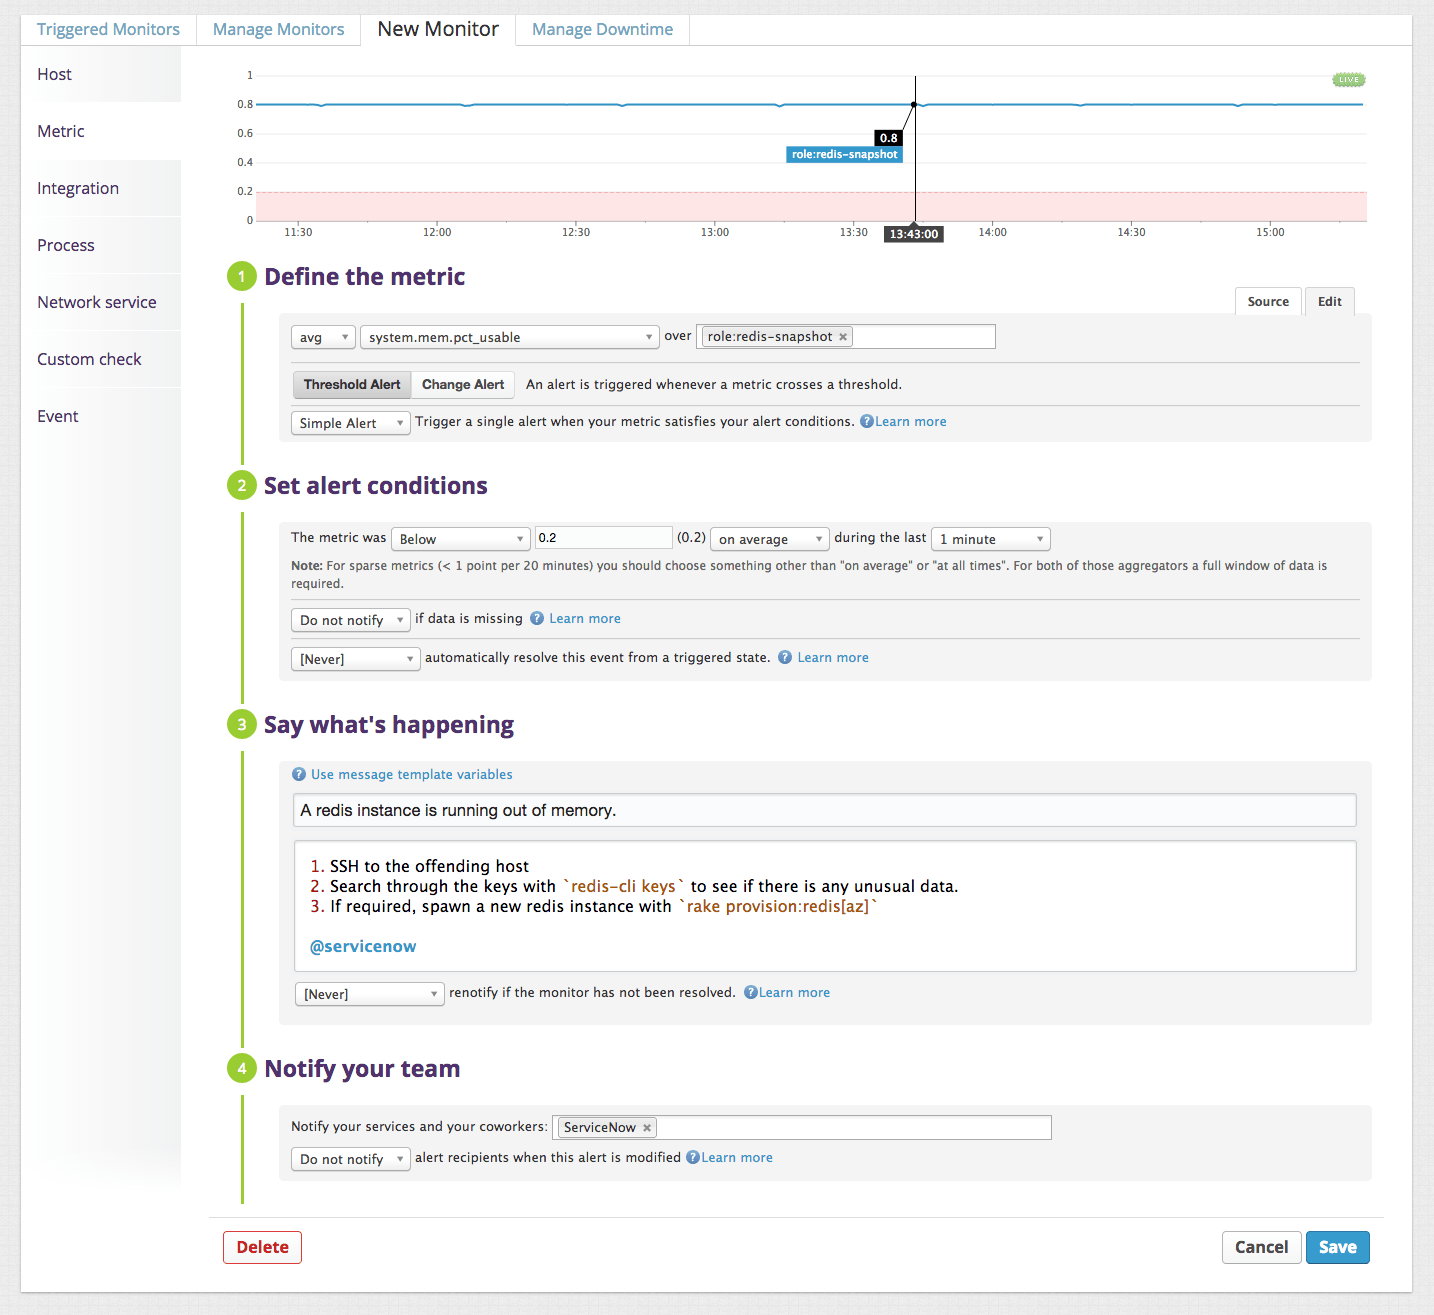Screen dimensions: 1434x1315
Task: Select Network service in the sidebar
Action: click(97, 303)
